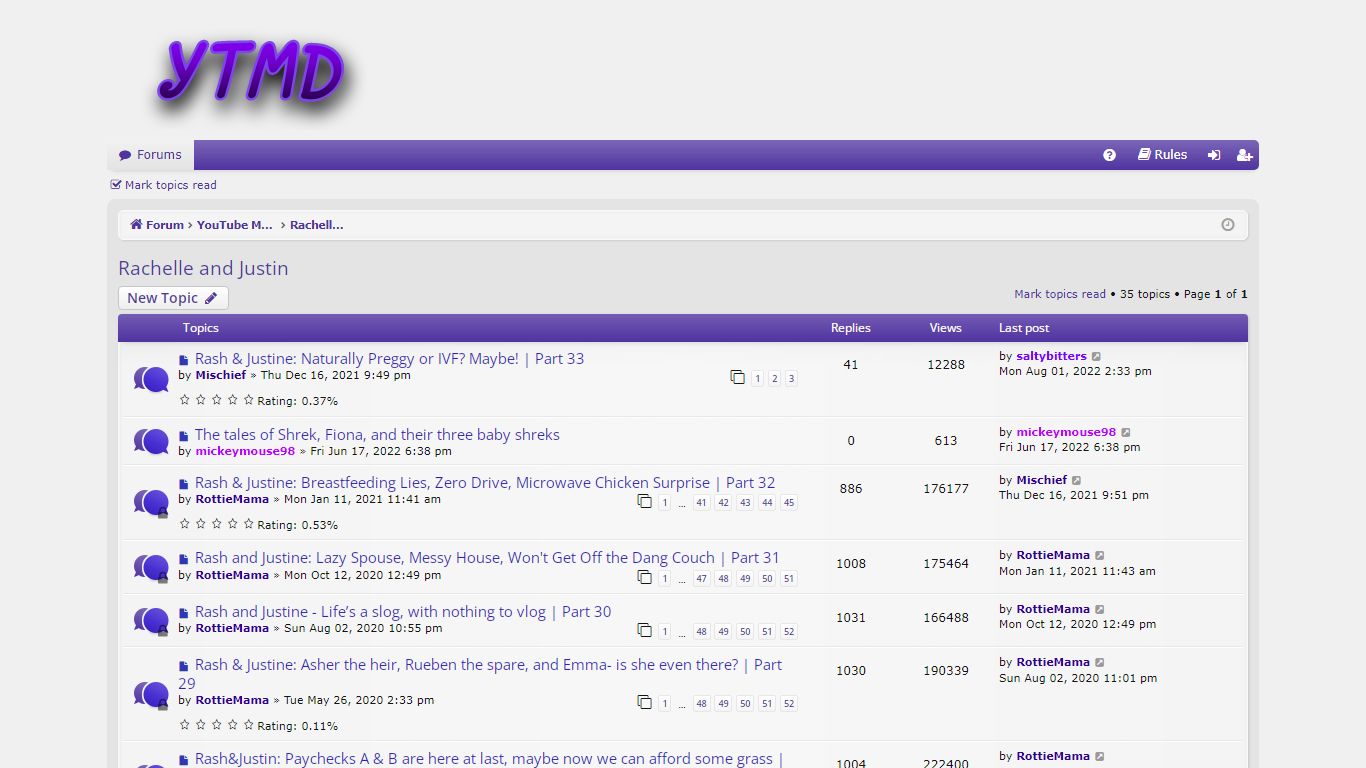Click topic status icon for Shrek topic
Image resolution: width=1366 pixels, height=768 pixels.
point(151,441)
